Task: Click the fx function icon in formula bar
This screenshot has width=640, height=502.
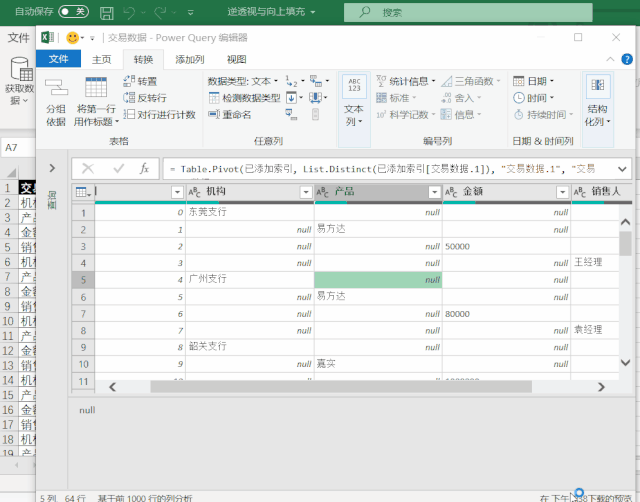Action: coord(145,169)
